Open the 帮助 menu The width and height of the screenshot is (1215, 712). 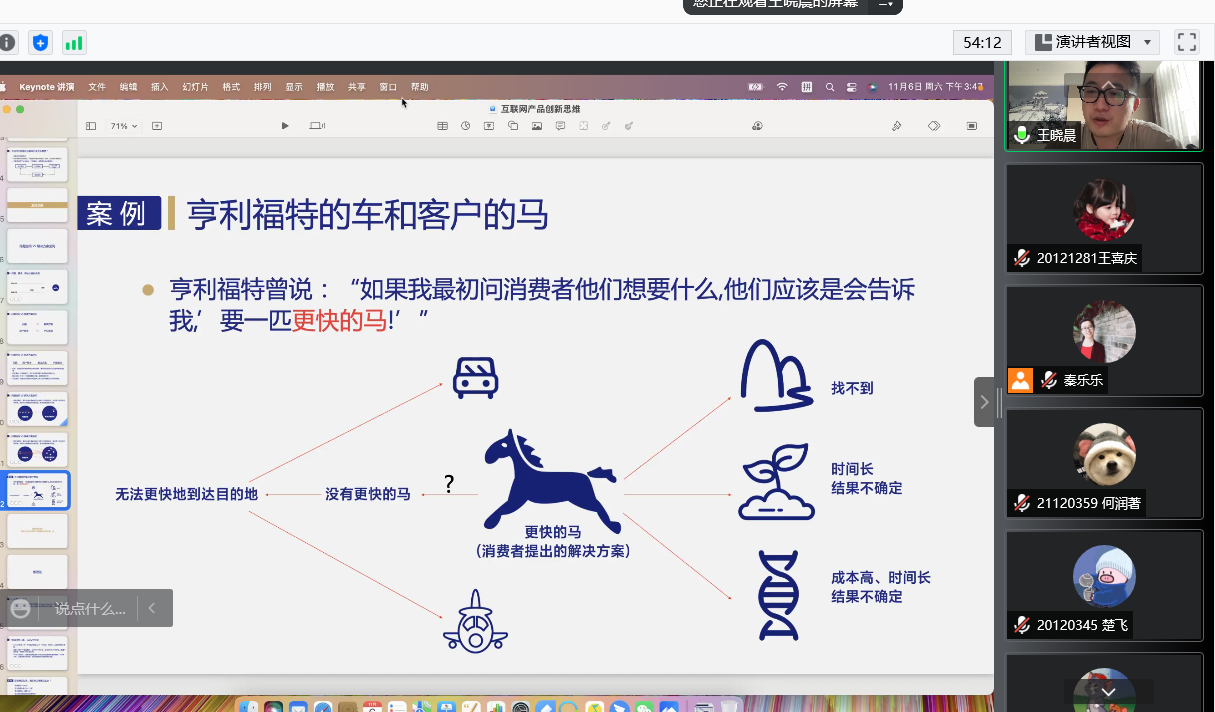420,87
